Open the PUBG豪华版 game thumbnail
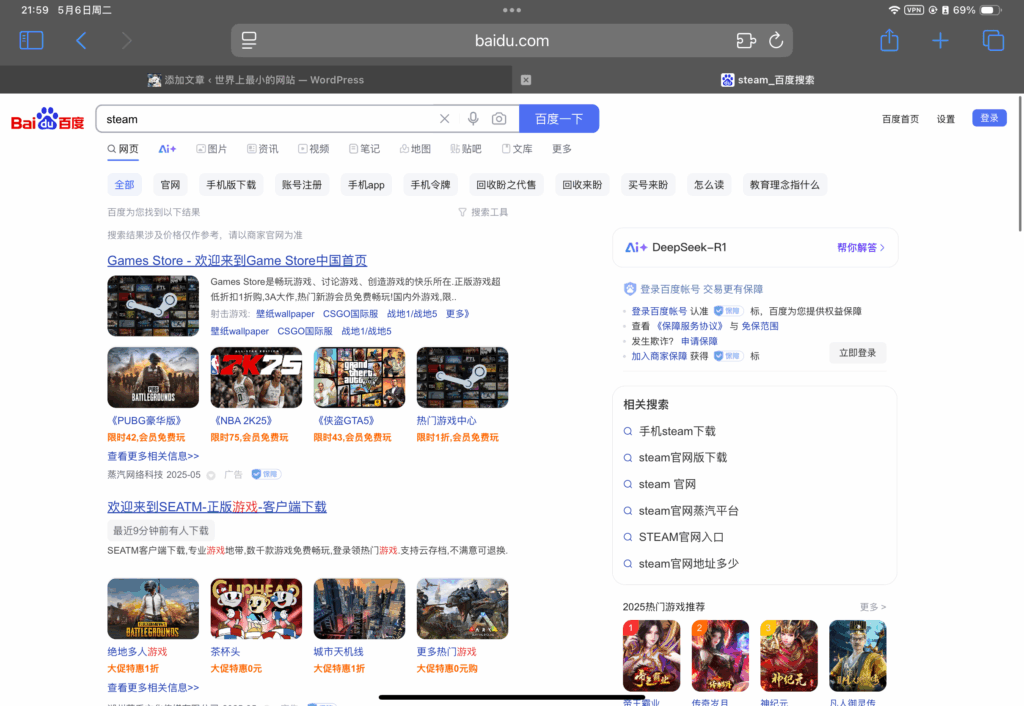 (153, 377)
